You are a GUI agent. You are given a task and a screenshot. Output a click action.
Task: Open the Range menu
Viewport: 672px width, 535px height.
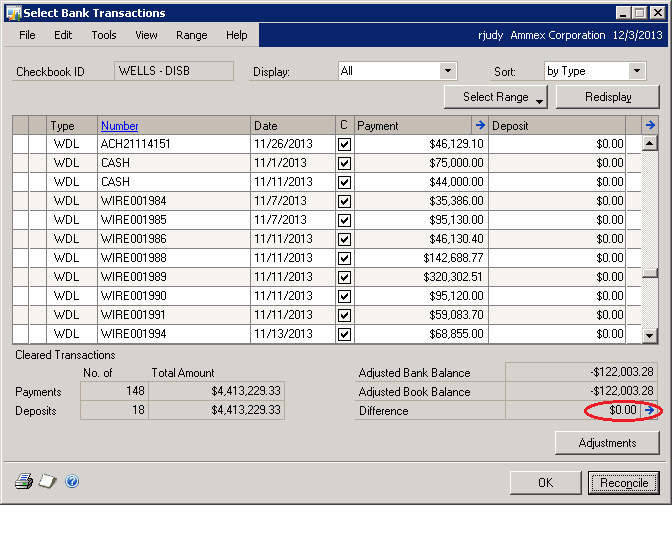click(192, 35)
